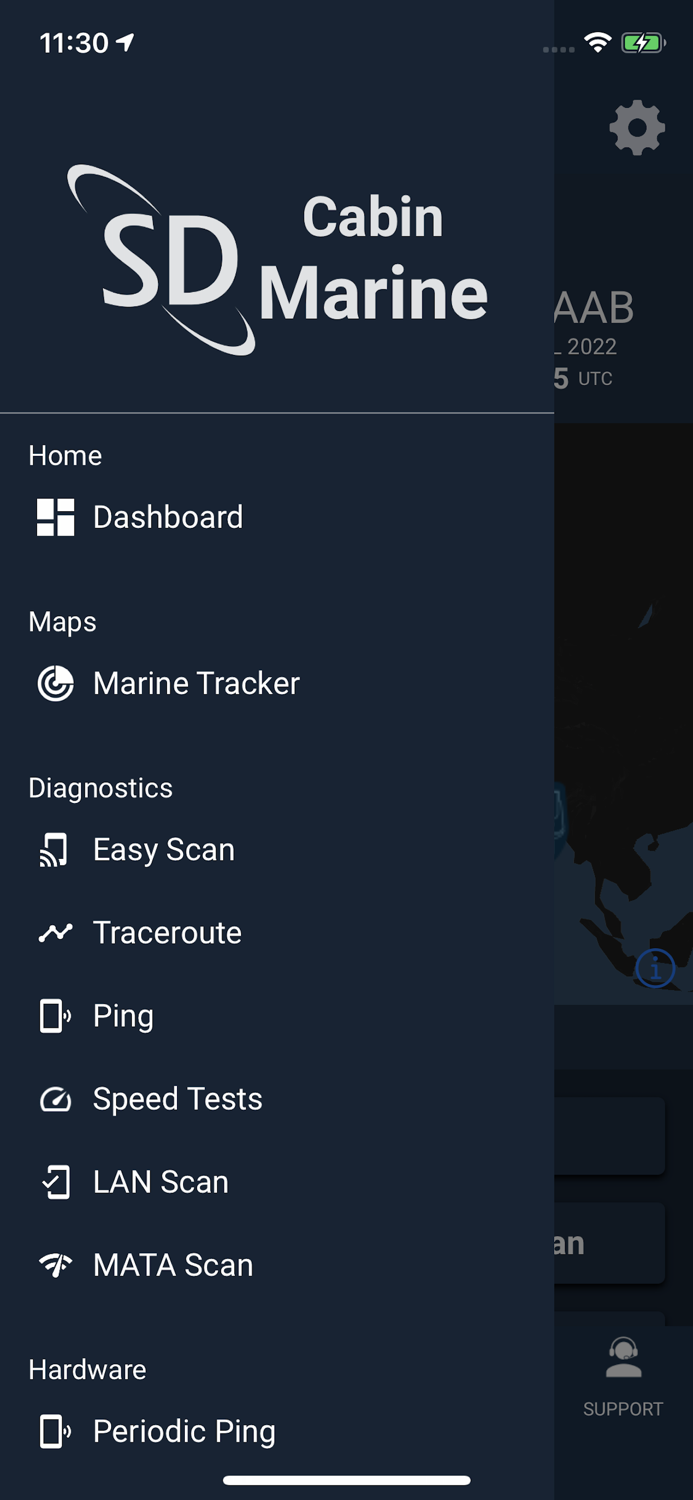Tap the map info icon
The height and width of the screenshot is (1500, 693).
[x=655, y=968]
